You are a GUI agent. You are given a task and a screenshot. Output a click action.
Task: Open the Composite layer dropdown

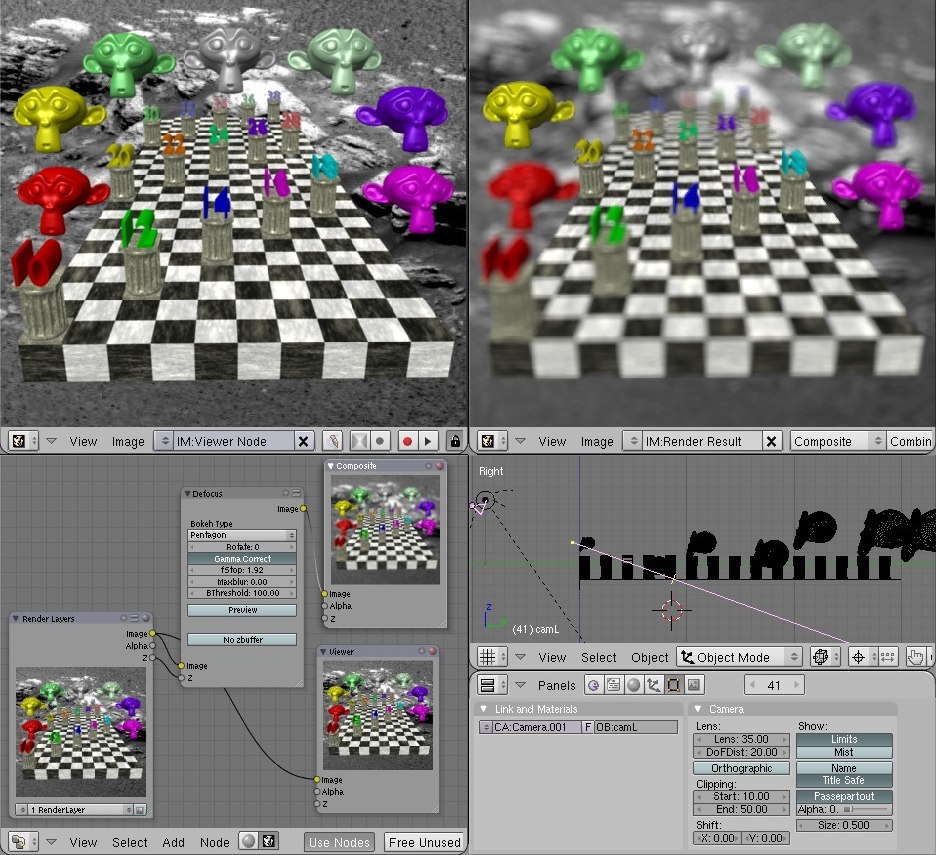pyautogui.click(x=838, y=441)
